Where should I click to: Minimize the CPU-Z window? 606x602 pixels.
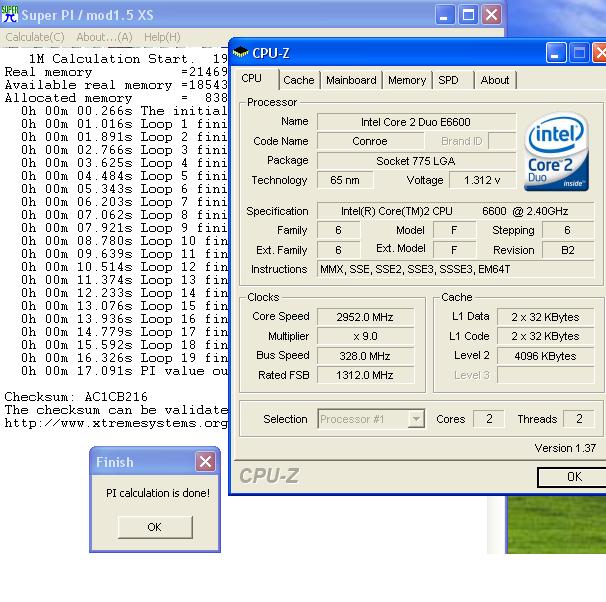tap(557, 53)
